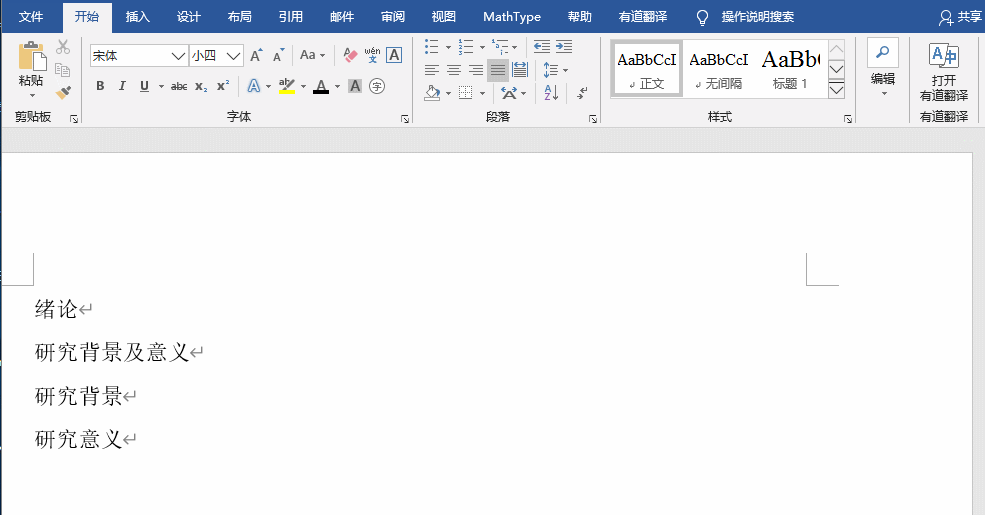Image resolution: width=985 pixels, height=515 pixels.
Task: Toggle show paragraph marks
Action: pos(583,94)
